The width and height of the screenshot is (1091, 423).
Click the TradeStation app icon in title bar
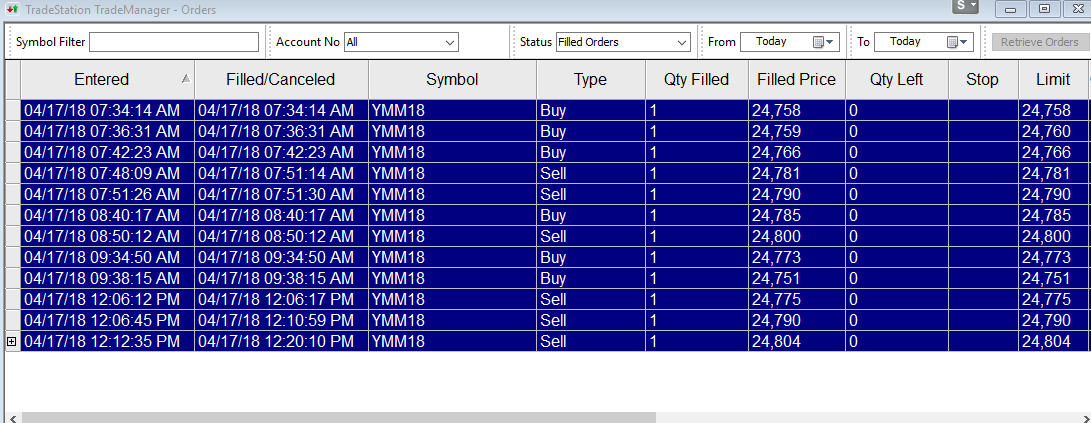point(12,9)
